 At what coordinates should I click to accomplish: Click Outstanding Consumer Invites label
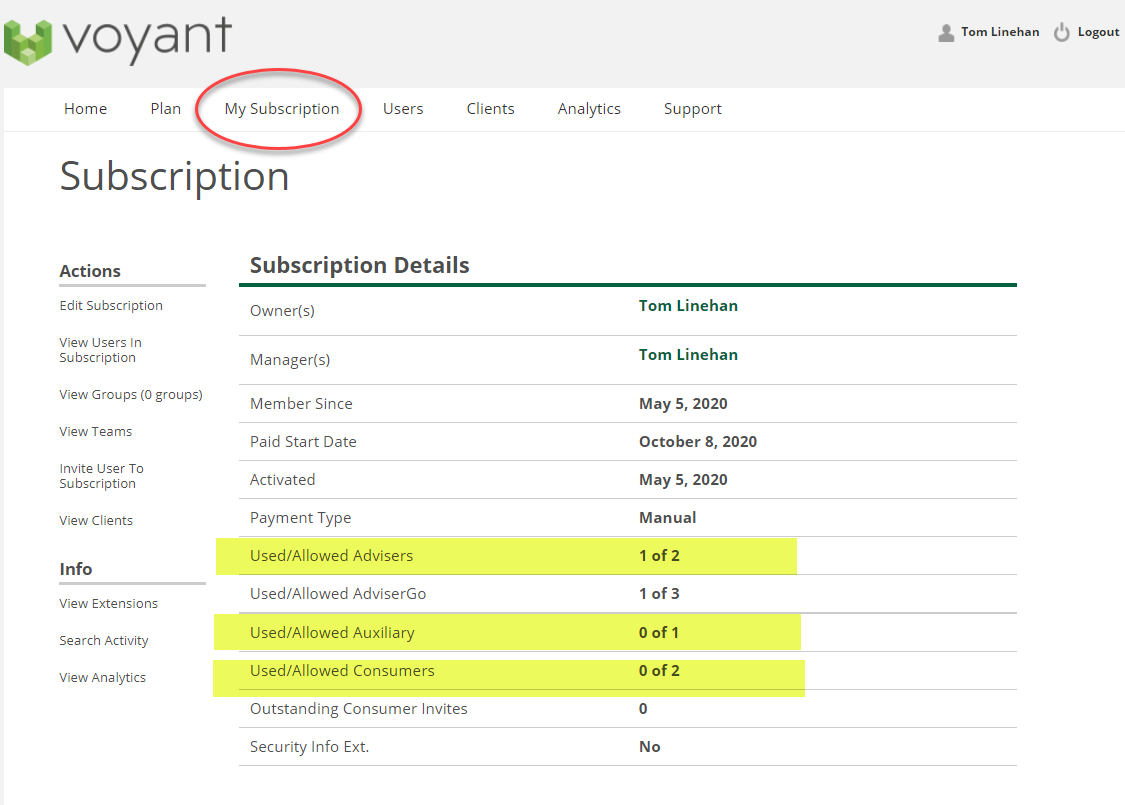pos(359,709)
